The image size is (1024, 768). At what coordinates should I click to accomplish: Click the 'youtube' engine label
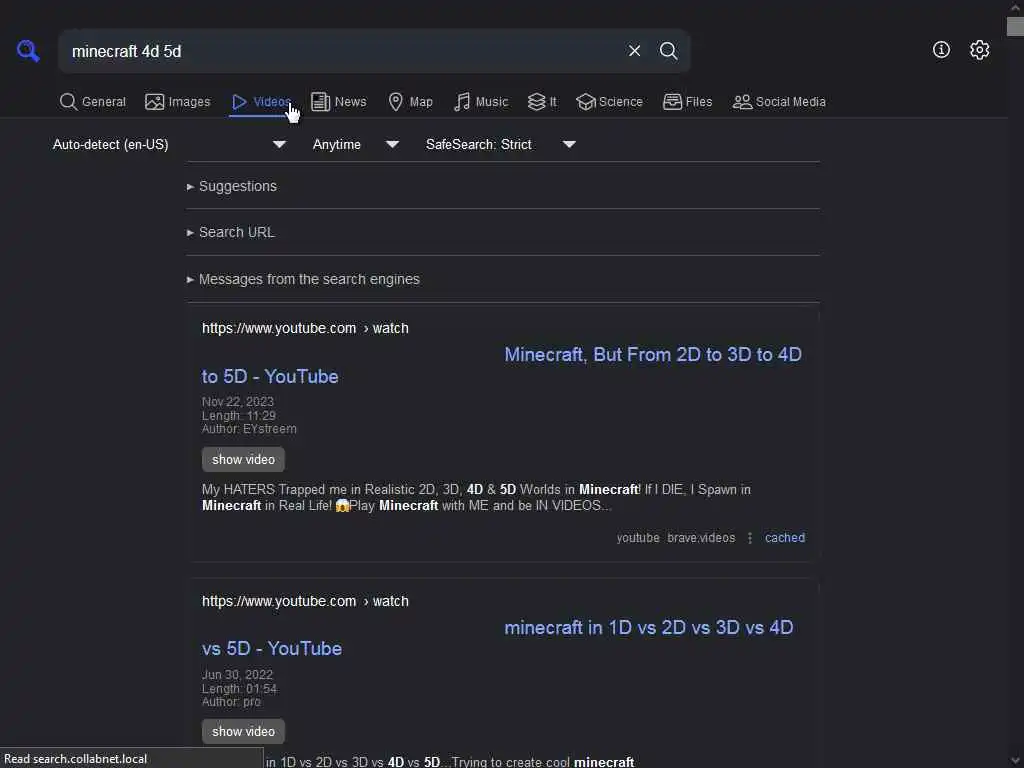[x=638, y=538]
